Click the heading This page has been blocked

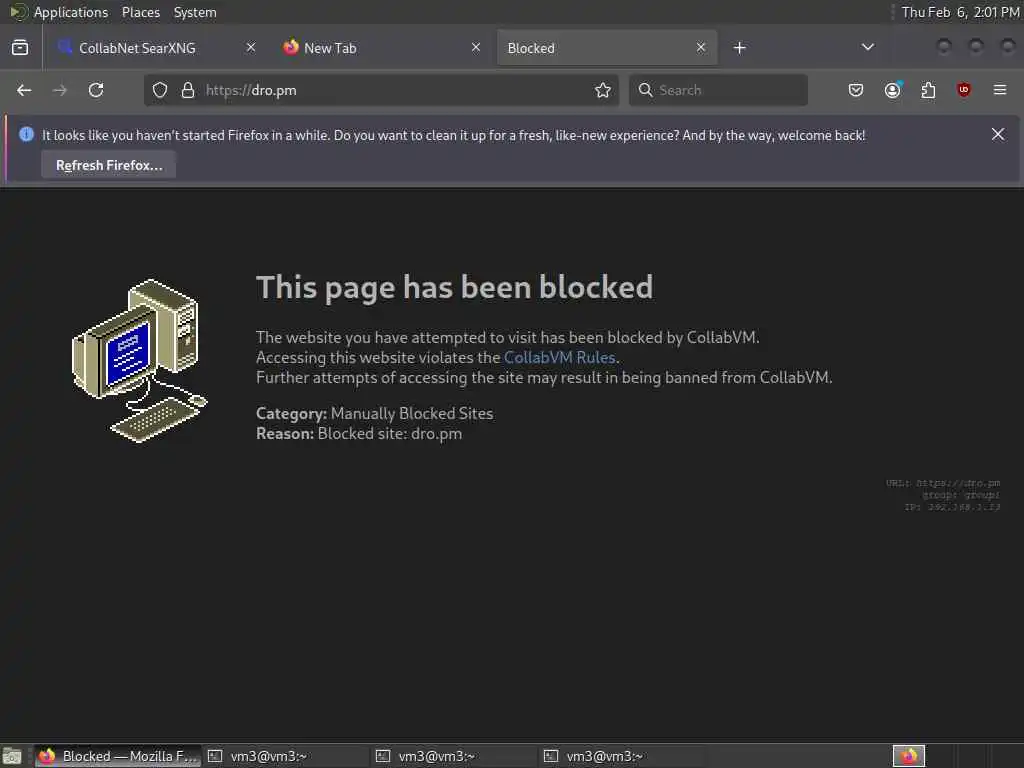point(455,287)
